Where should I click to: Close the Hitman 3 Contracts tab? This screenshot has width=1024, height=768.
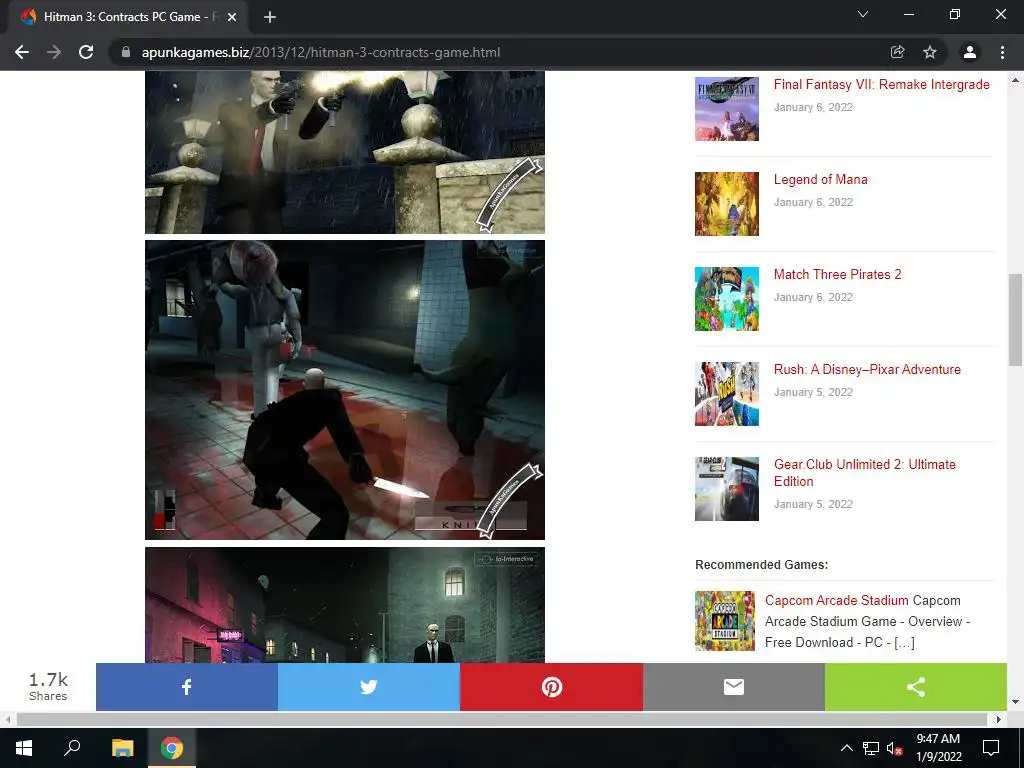(x=232, y=17)
